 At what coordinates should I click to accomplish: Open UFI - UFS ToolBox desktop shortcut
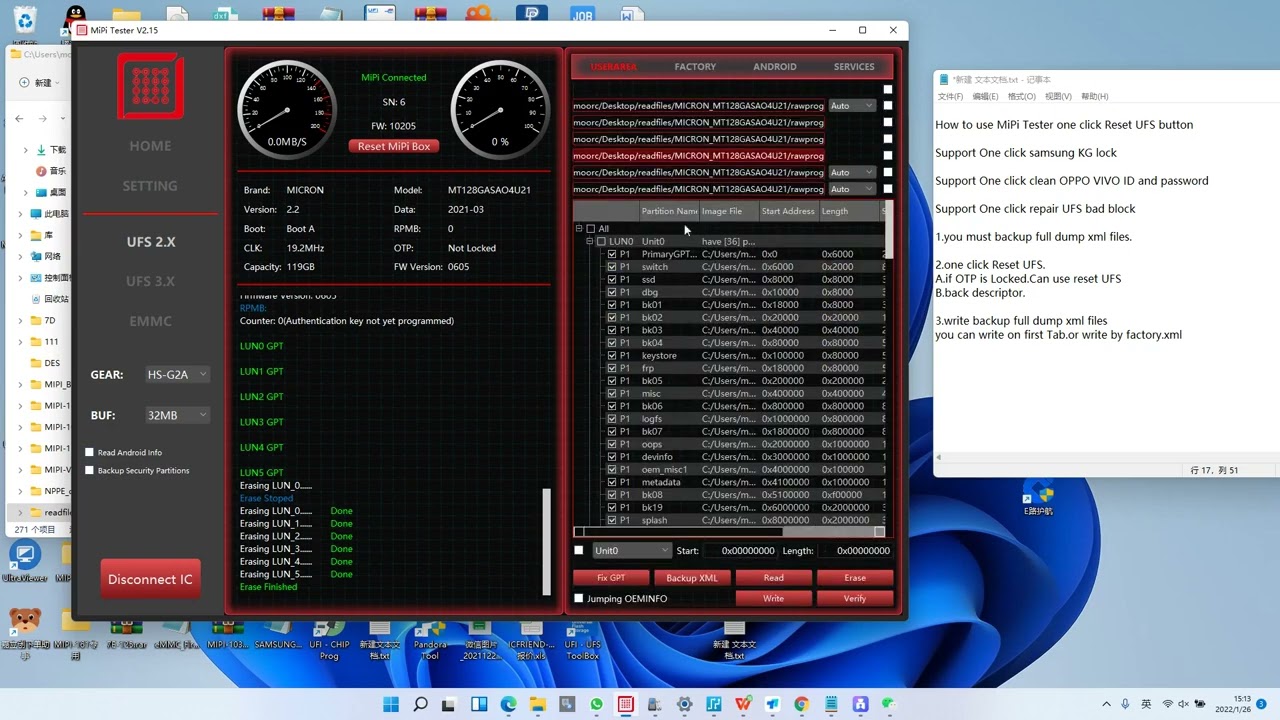582,640
